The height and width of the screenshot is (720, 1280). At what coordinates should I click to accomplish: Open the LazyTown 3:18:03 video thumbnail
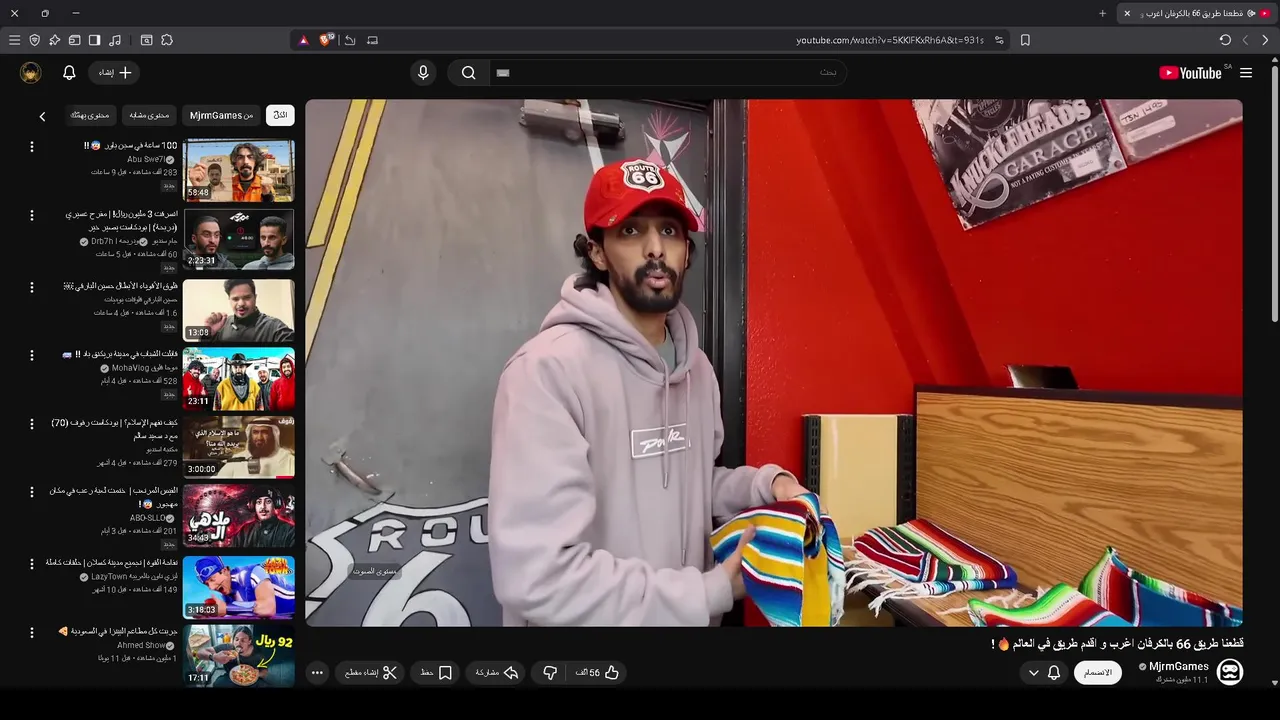click(239, 586)
